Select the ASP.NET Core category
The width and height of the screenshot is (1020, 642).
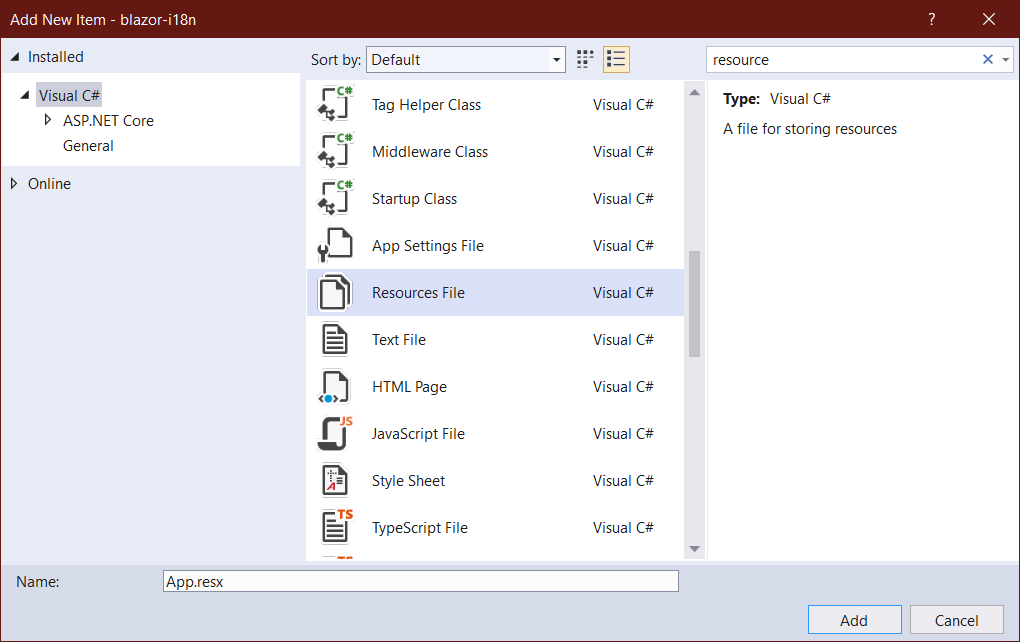click(x=109, y=121)
